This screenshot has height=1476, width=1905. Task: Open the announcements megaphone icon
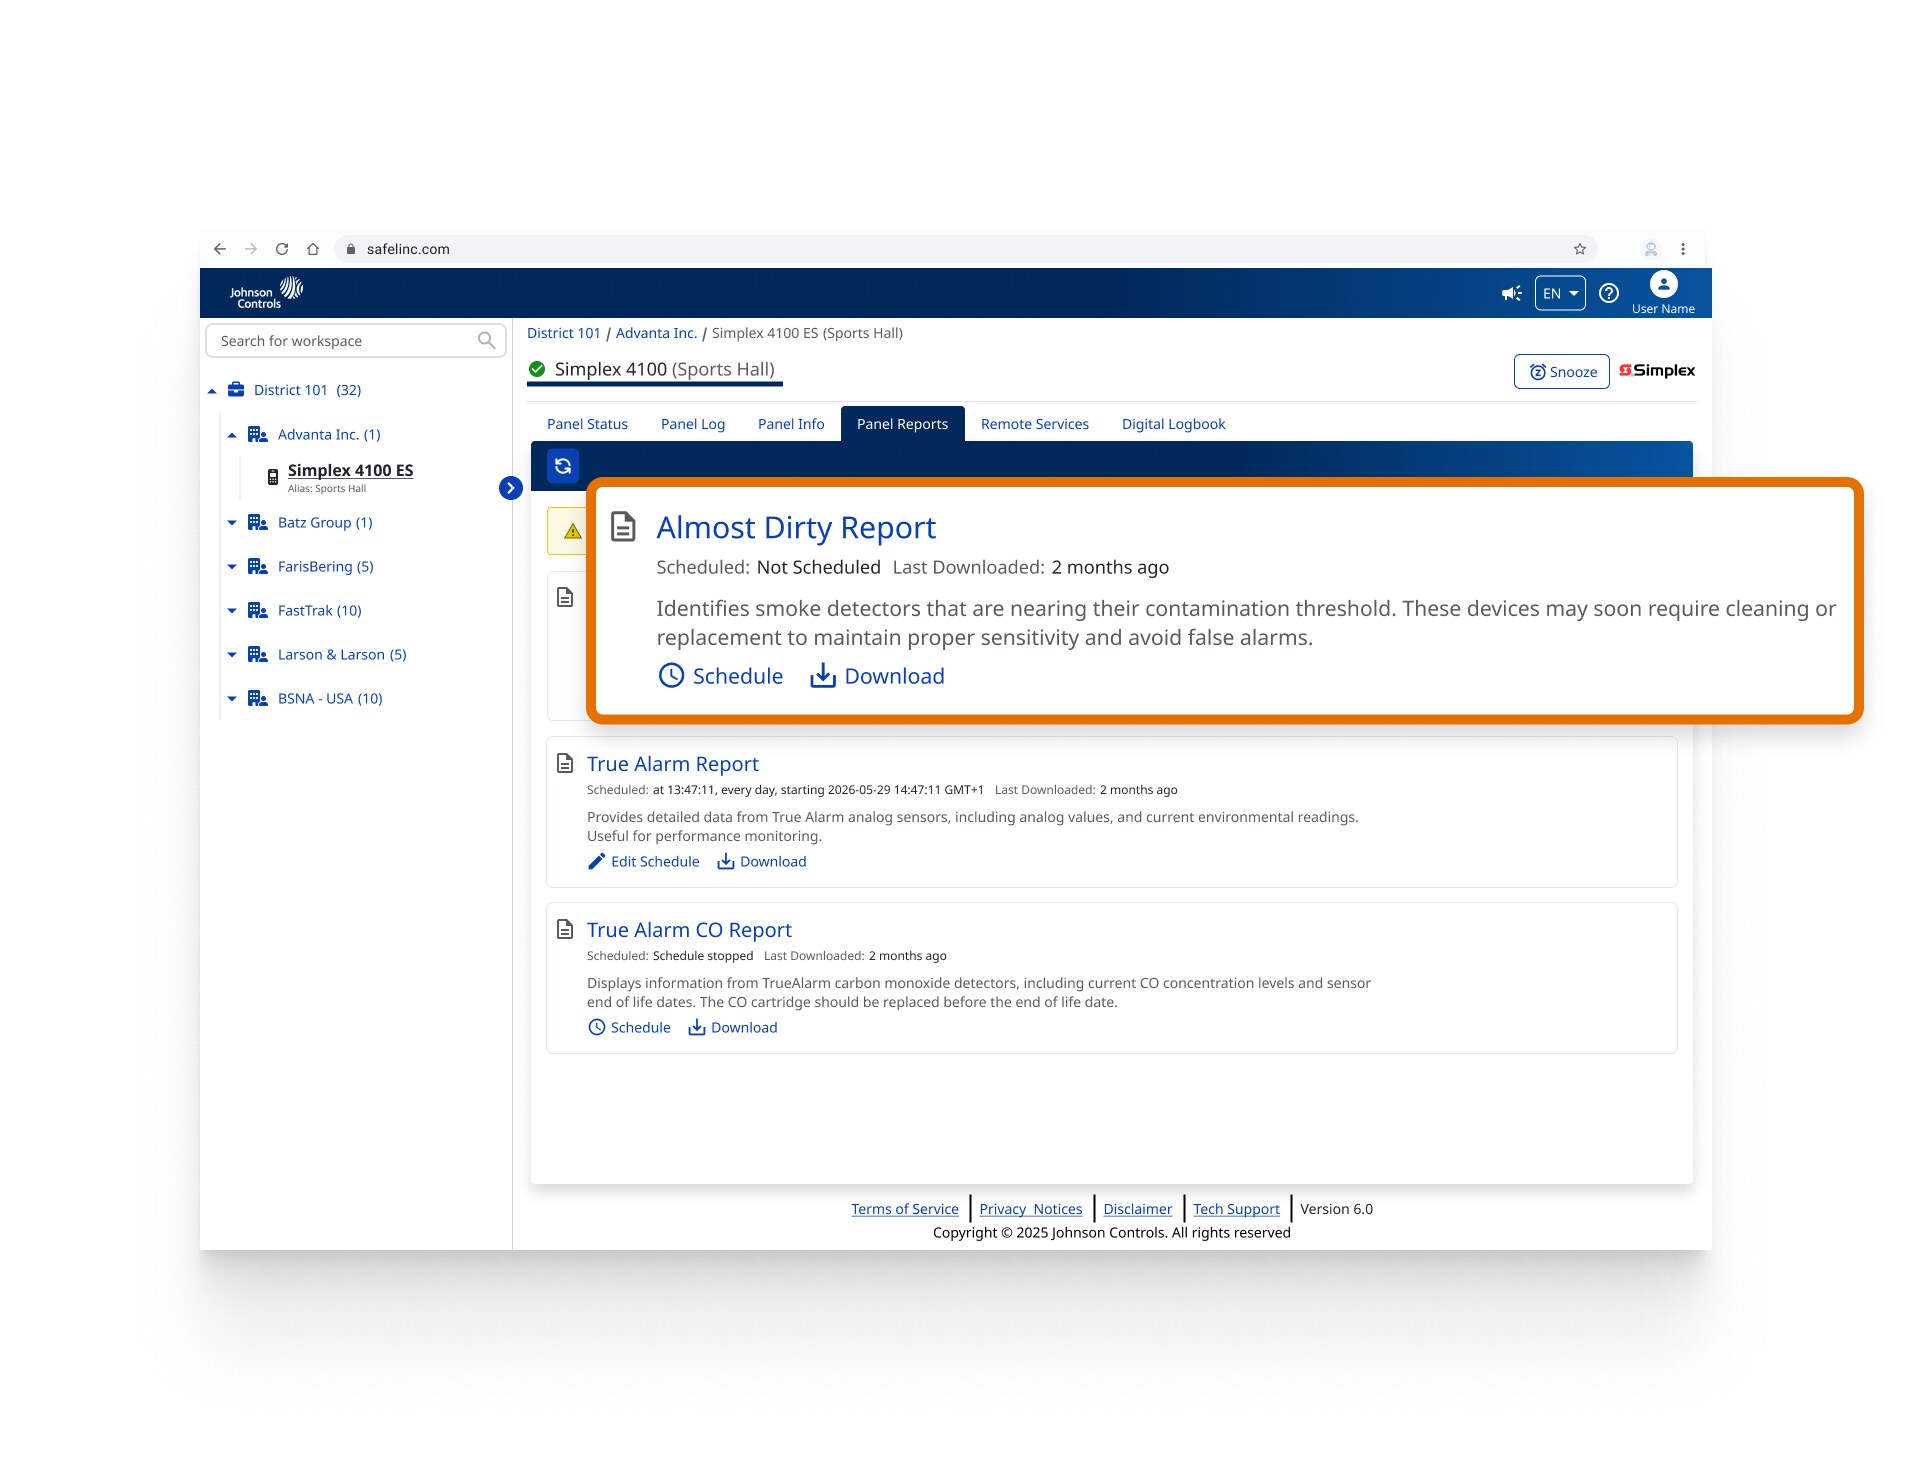pyautogui.click(x=1511, y=293)
